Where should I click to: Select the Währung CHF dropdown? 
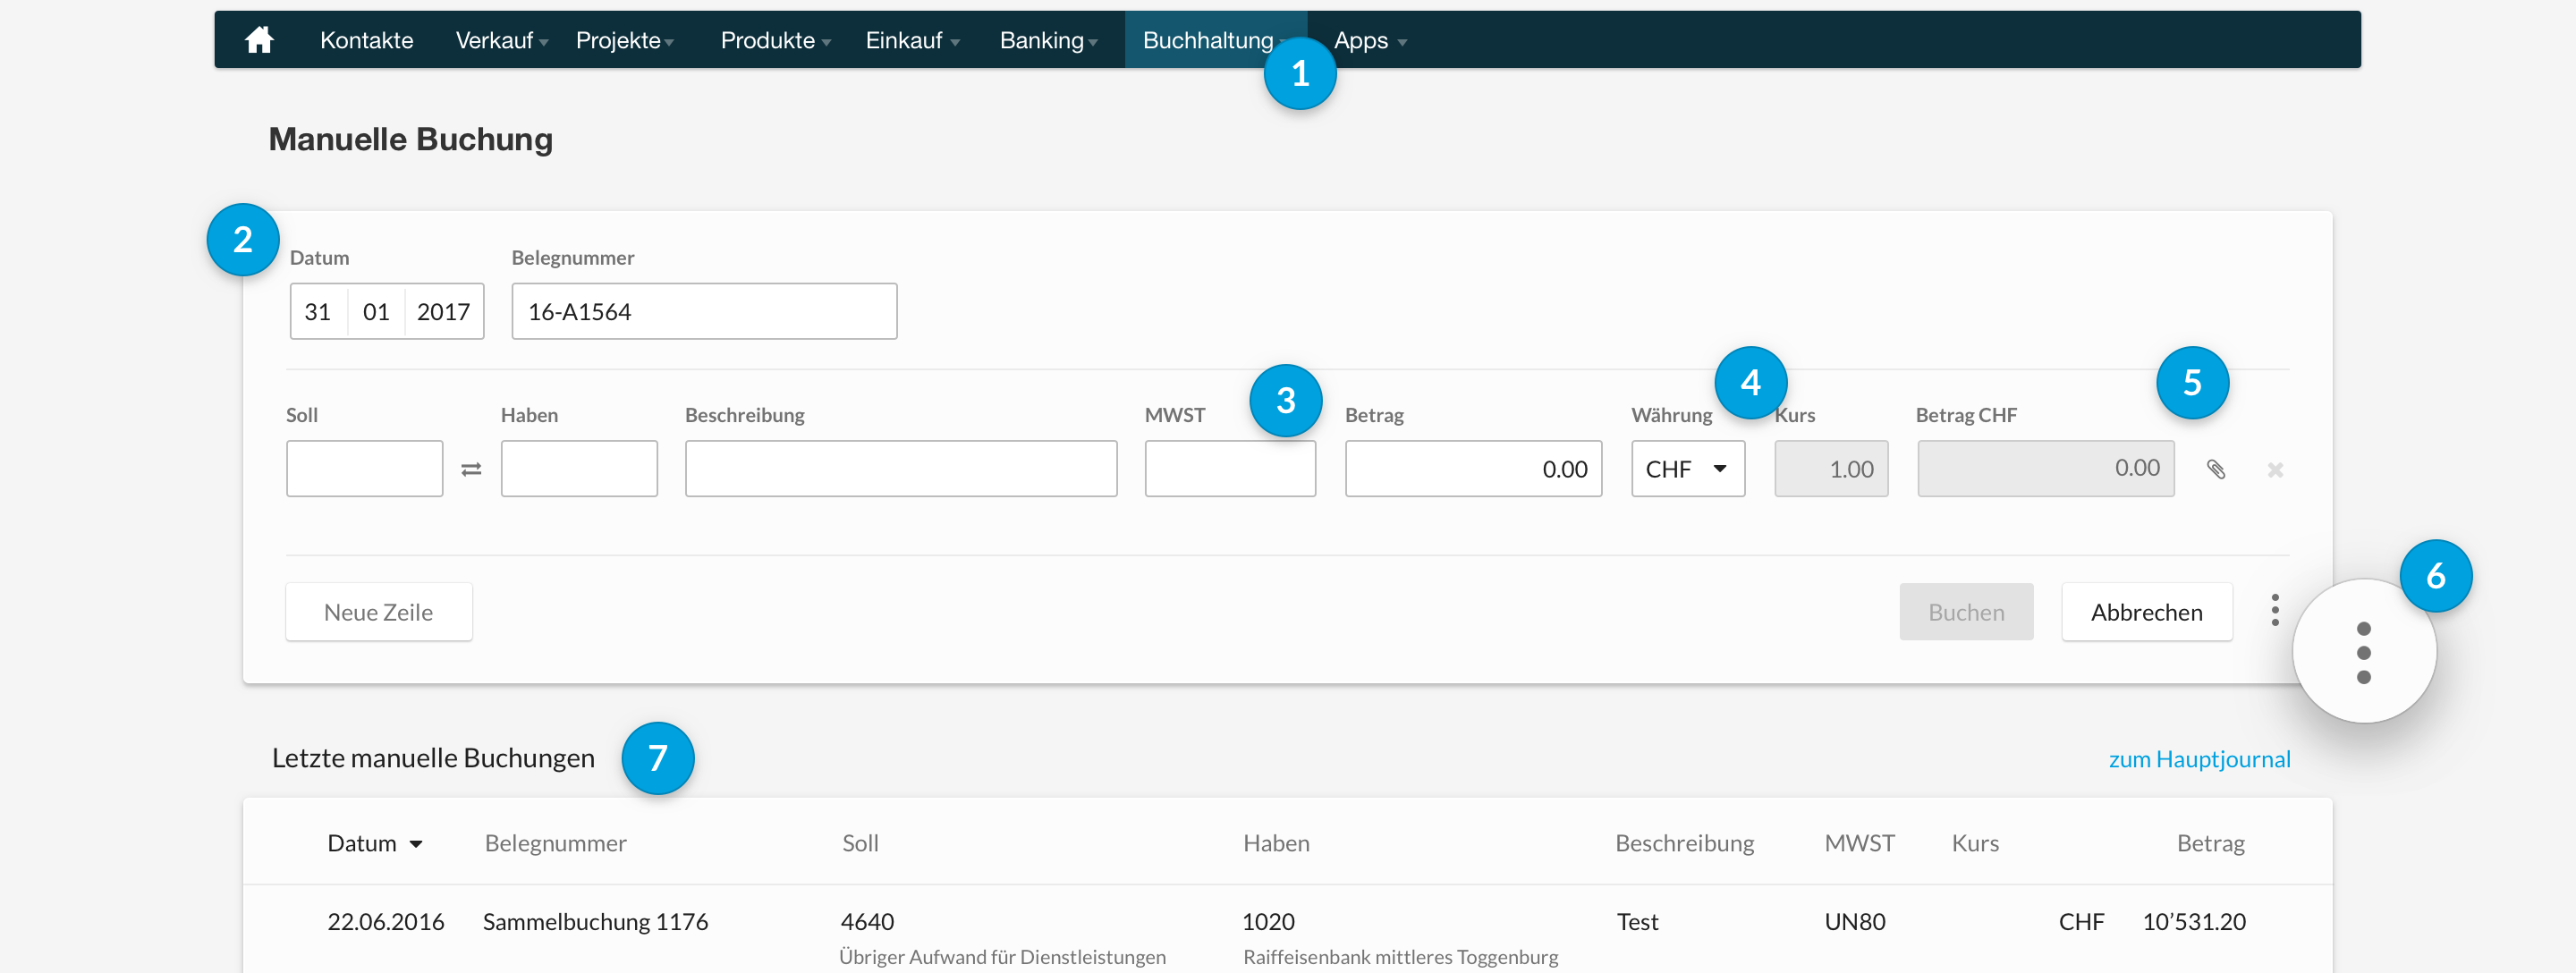pyautogui.click(x=1688, y=469)
